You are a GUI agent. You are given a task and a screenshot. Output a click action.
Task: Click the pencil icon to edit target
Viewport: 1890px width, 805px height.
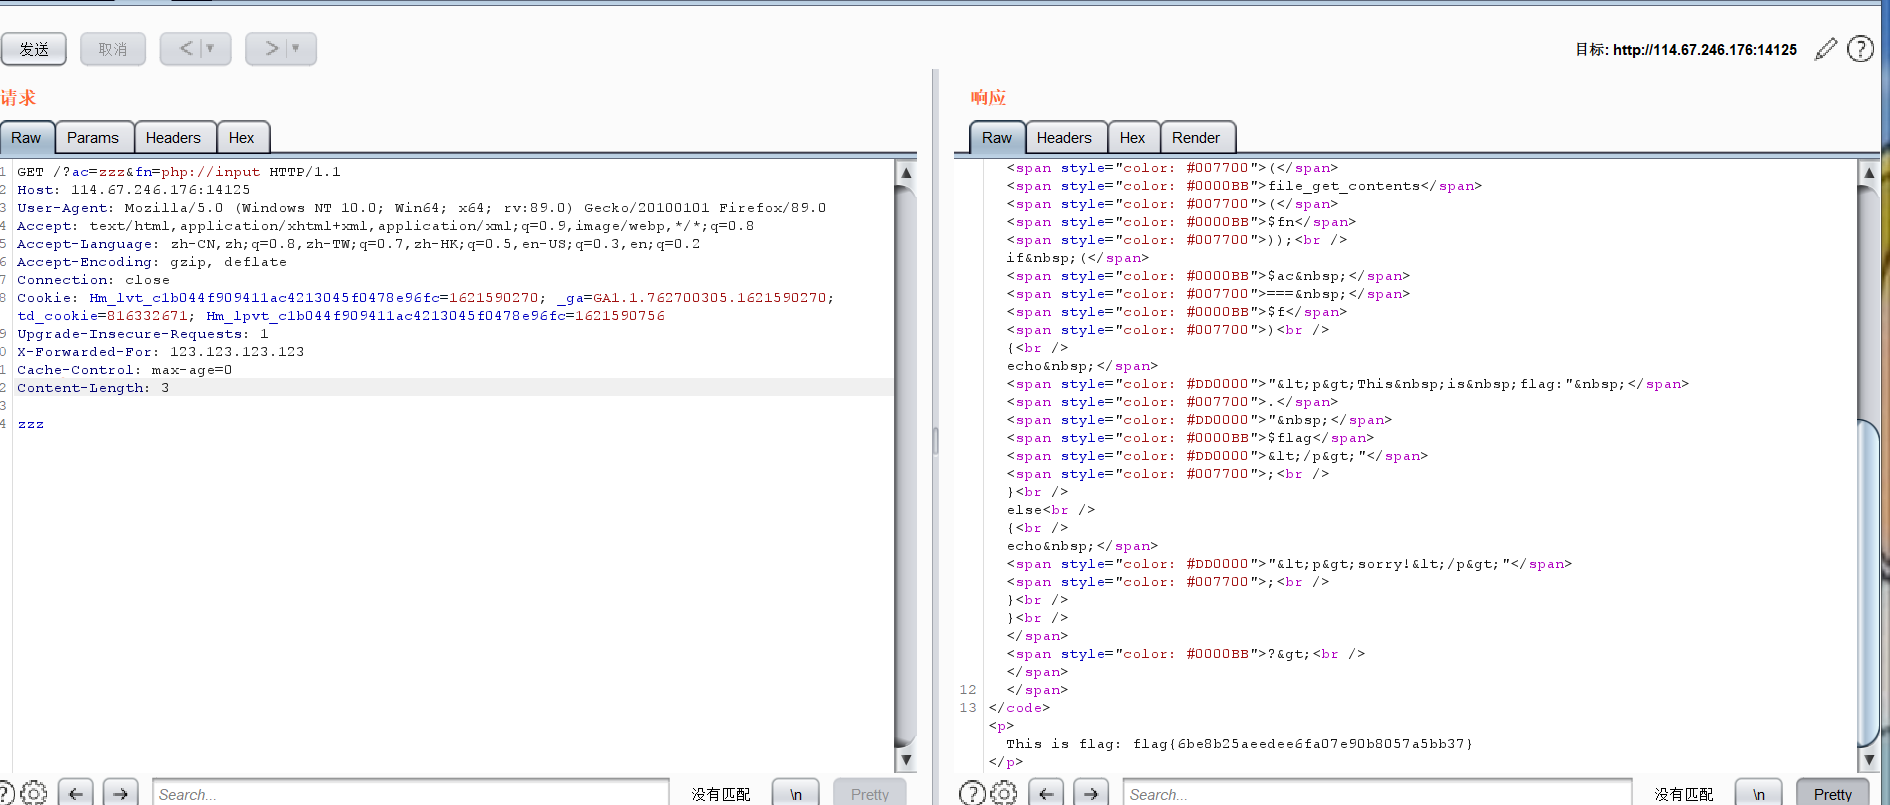[1826, 49]
